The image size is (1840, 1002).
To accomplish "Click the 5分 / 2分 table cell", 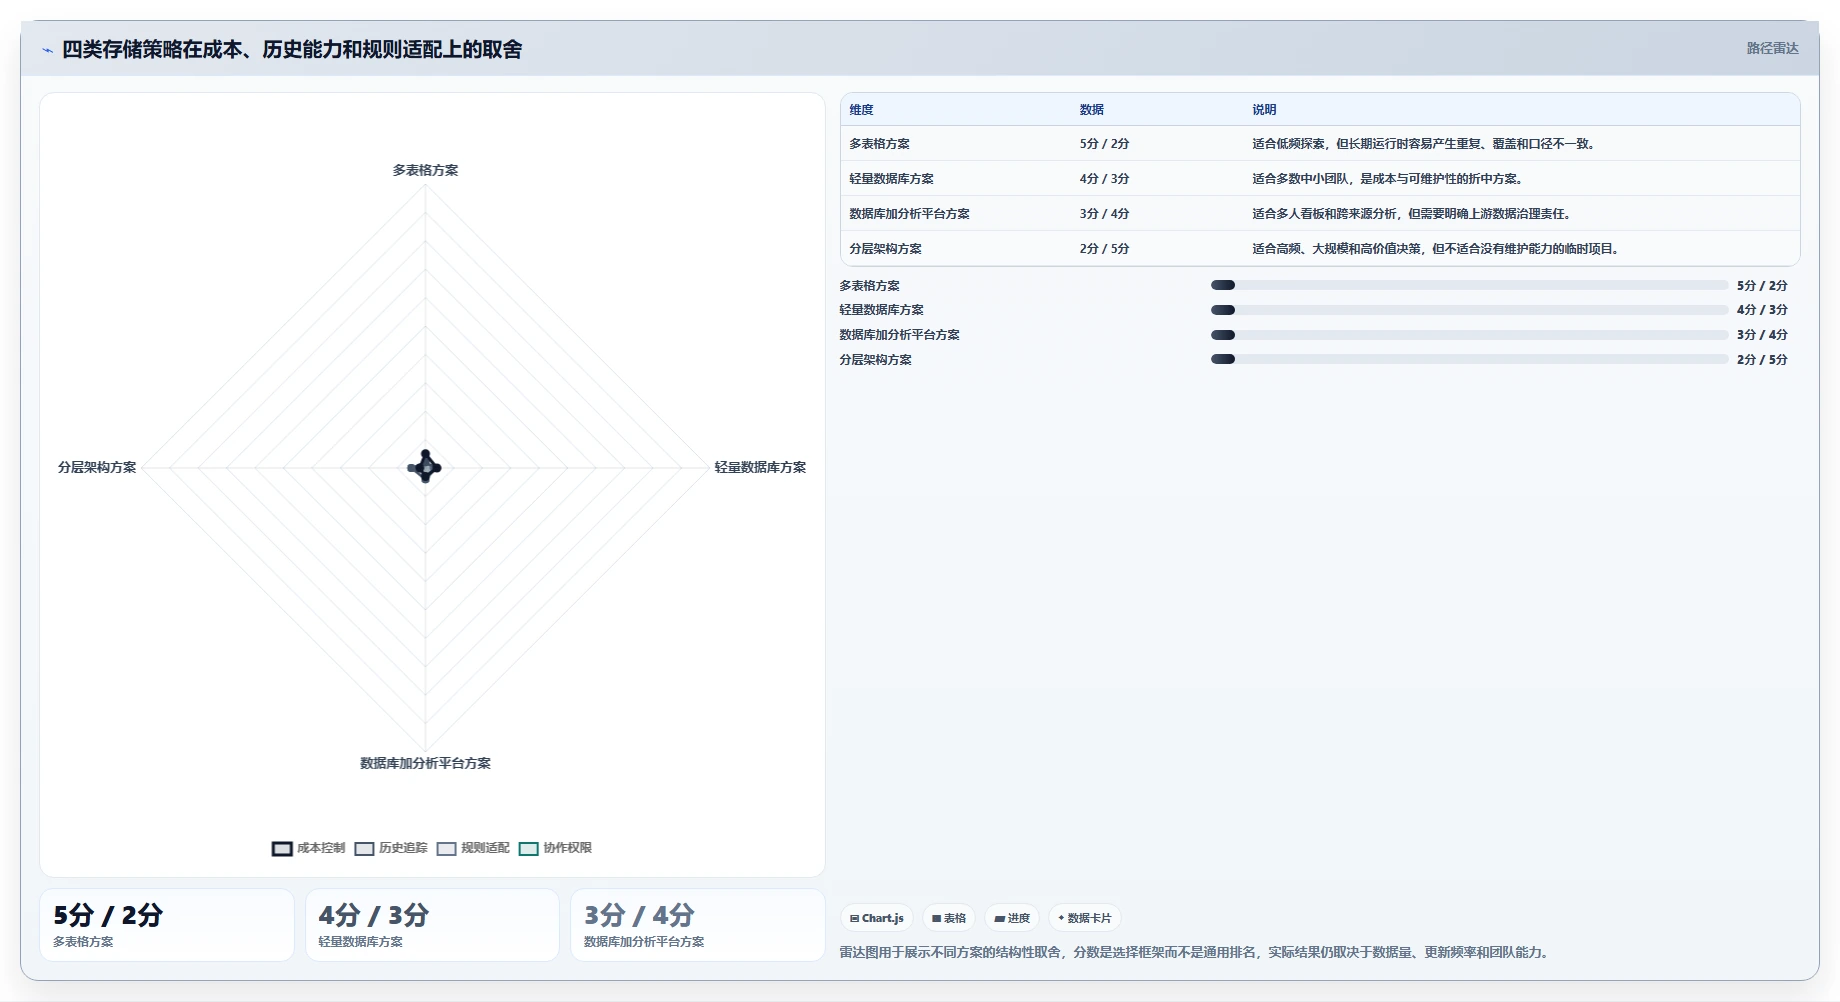I will tap(1104, 144).
